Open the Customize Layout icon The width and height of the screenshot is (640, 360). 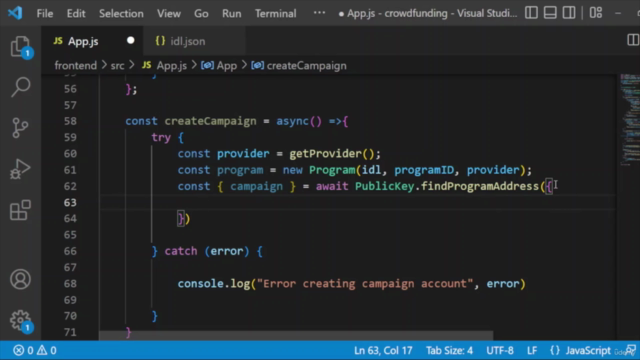point(596,13)
